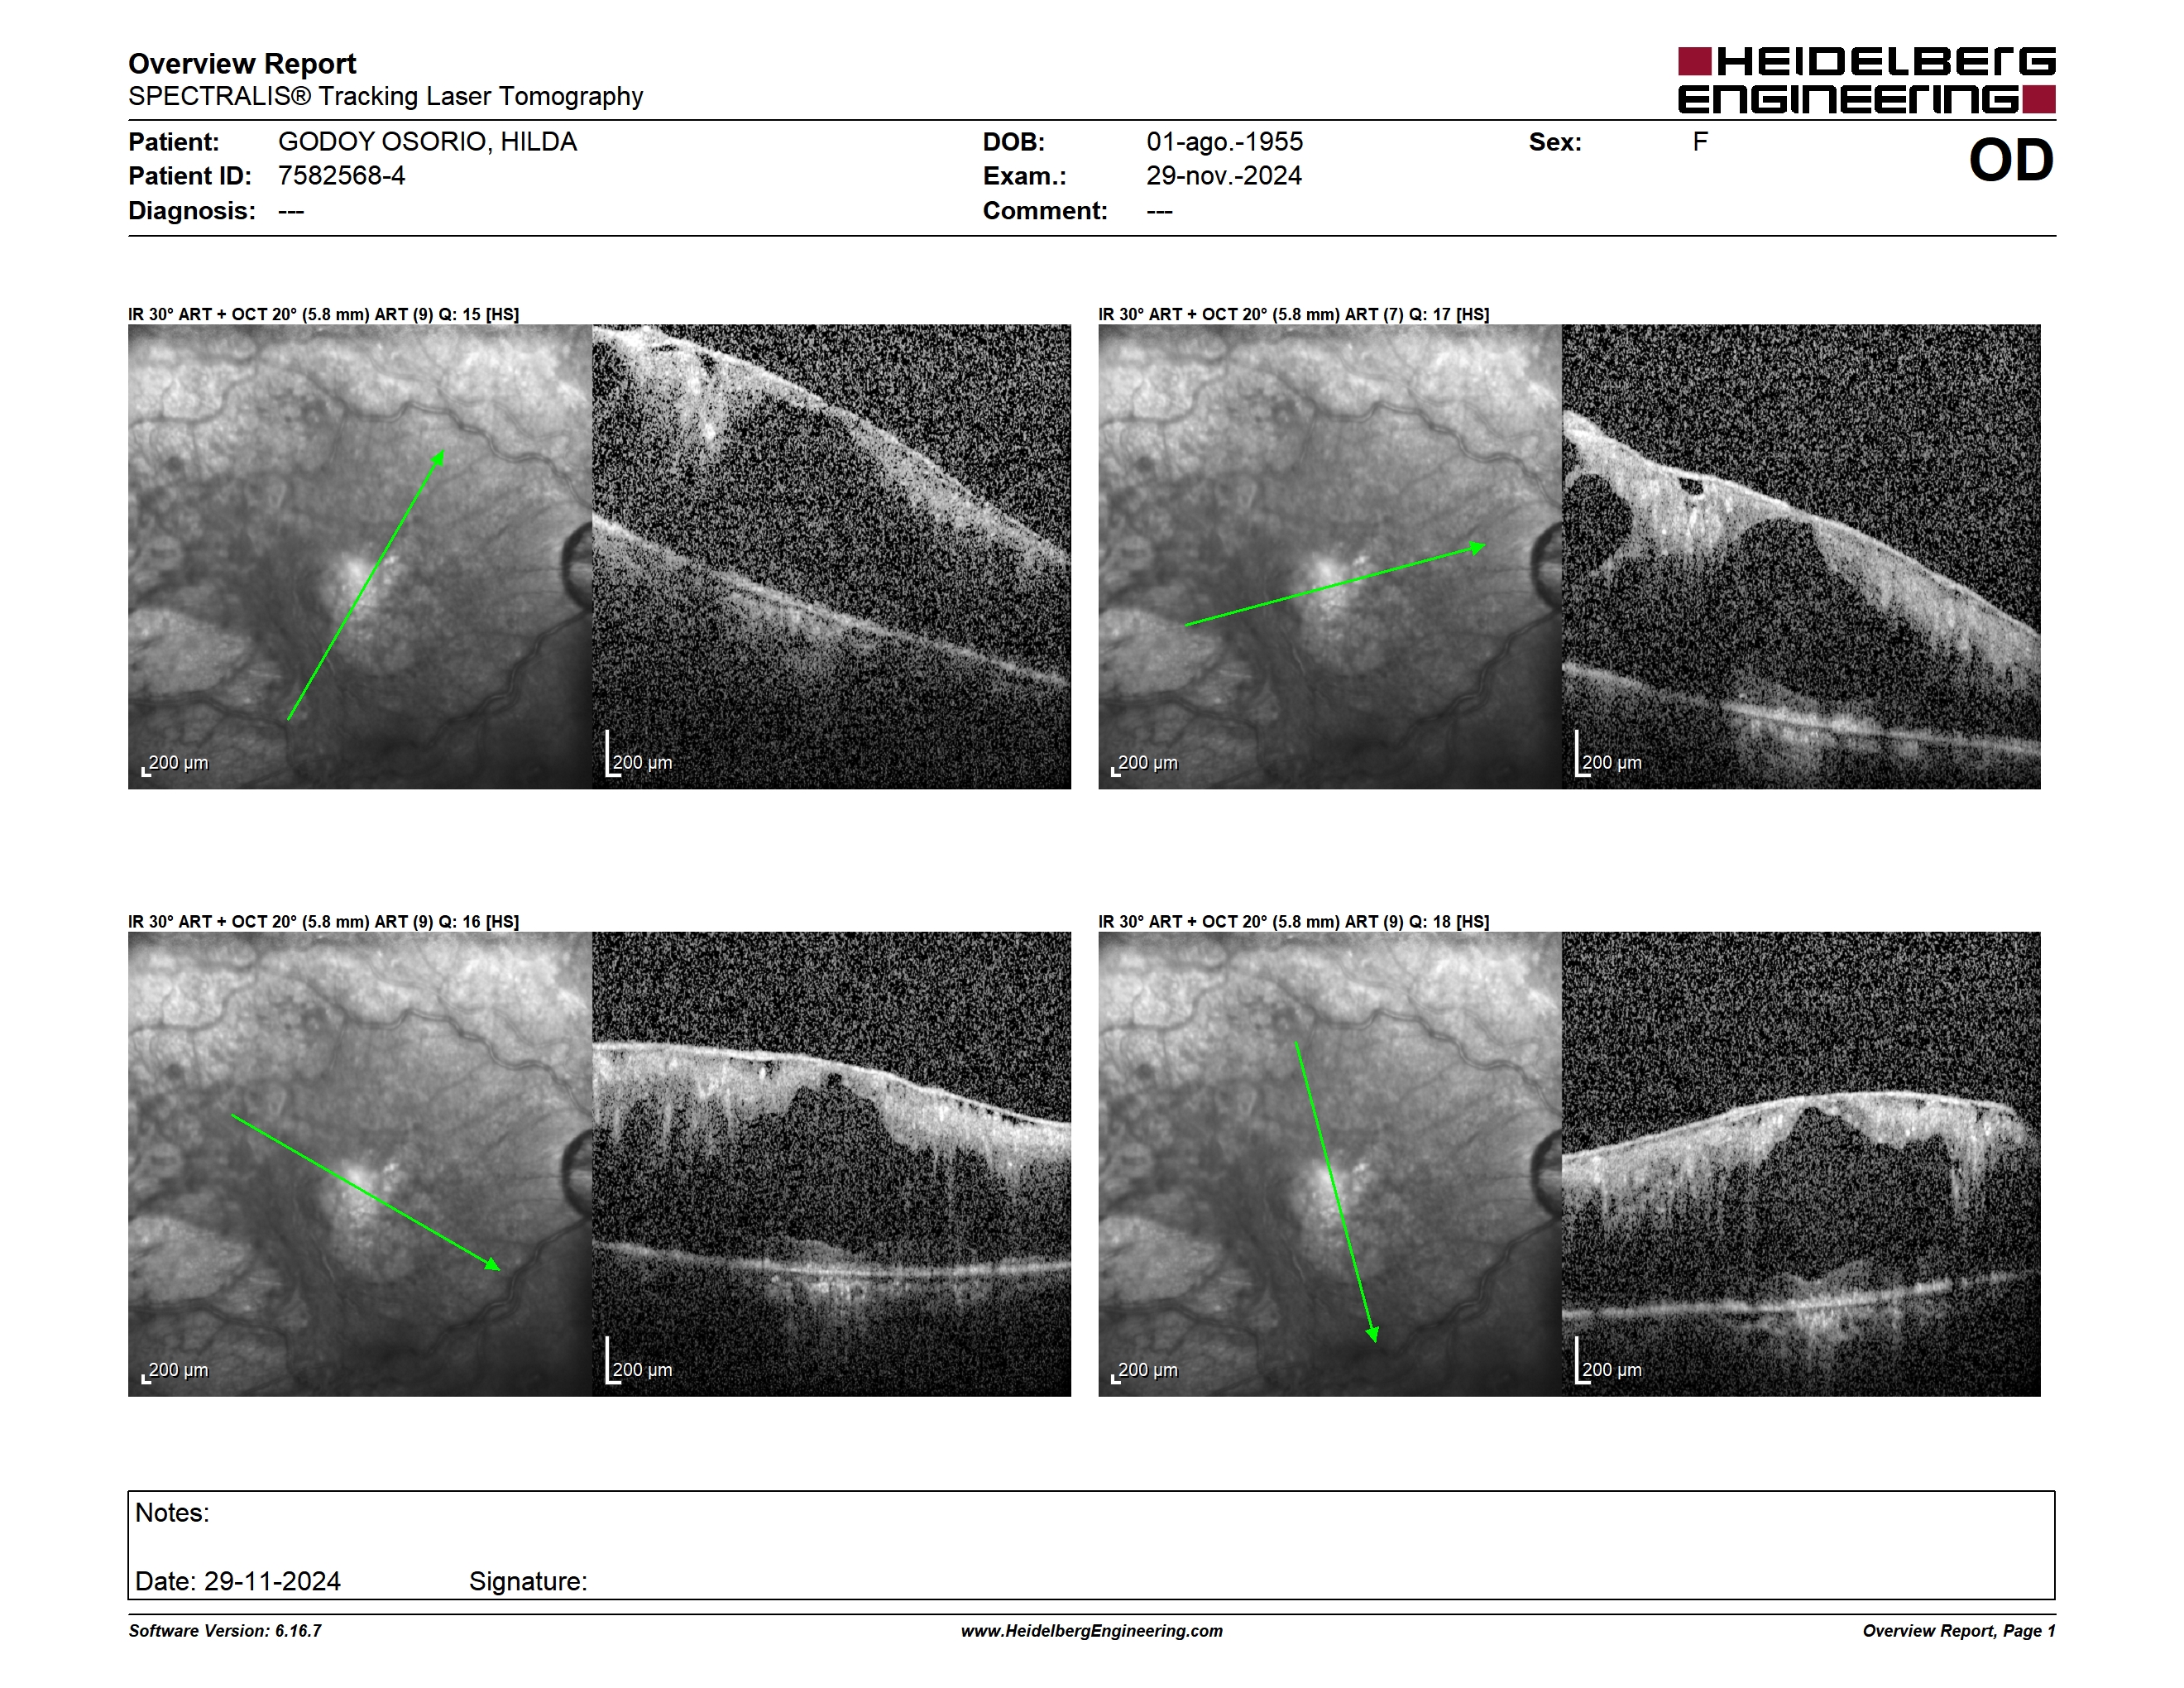Click the Date: 29-11-2024 text
Image resolution: width=2184 pixels, height=1688 pixels.
point(238,1581)
